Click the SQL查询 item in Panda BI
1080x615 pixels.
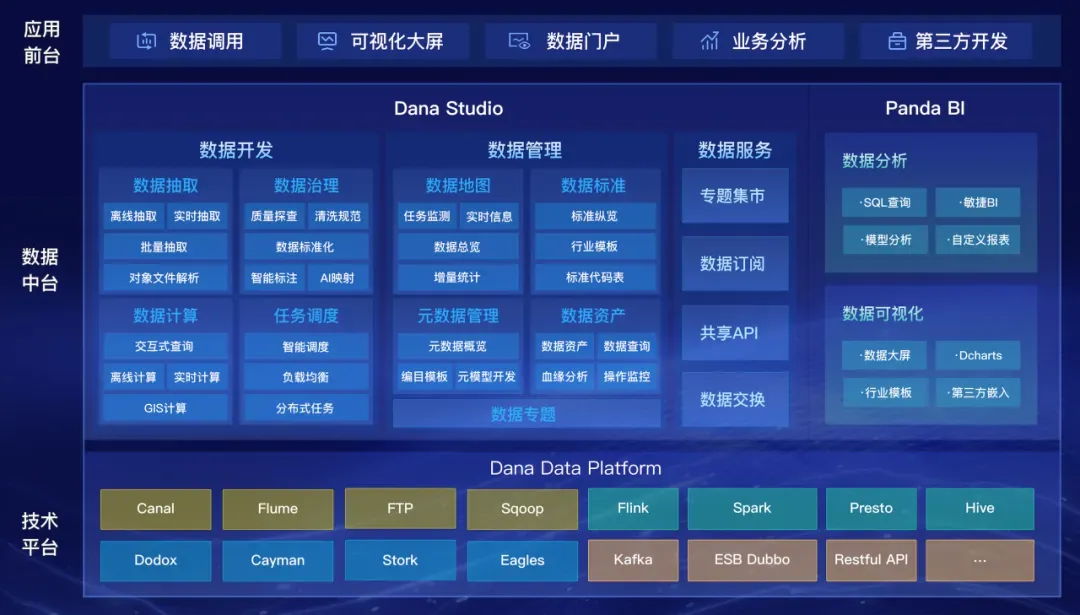[884, 202]
